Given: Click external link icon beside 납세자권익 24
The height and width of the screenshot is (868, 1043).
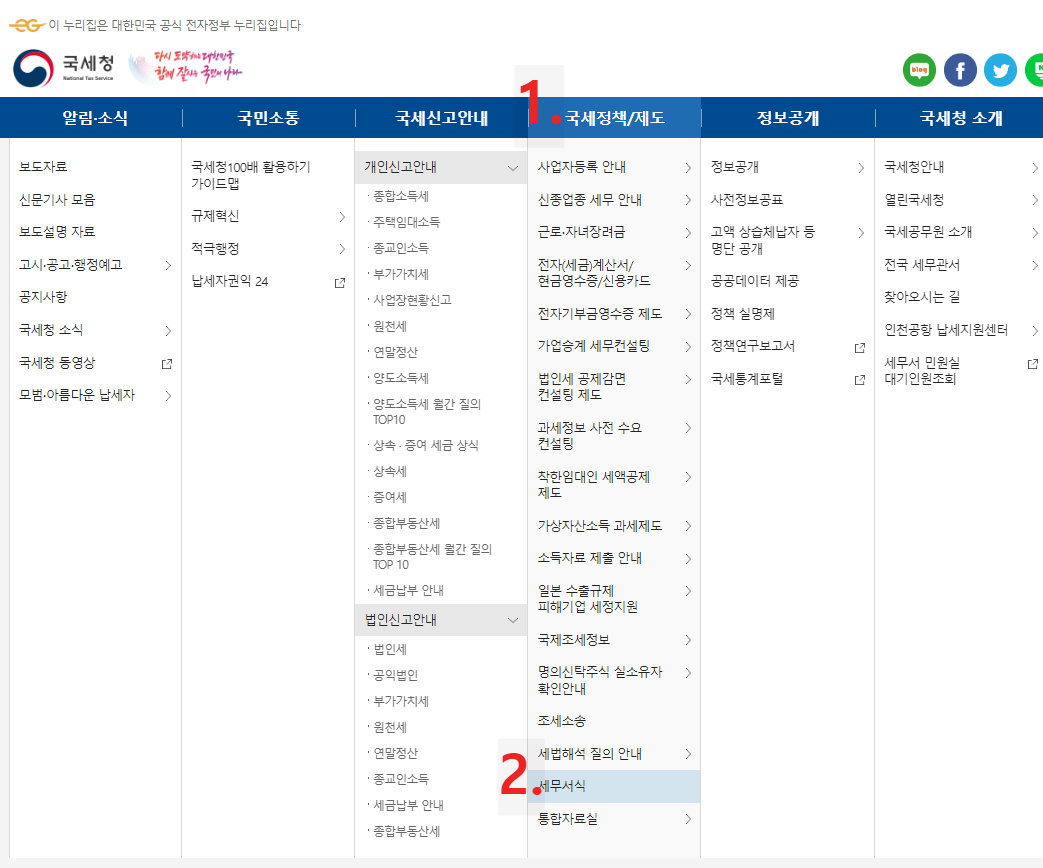Looking at the screenshot, I should 340,283.
